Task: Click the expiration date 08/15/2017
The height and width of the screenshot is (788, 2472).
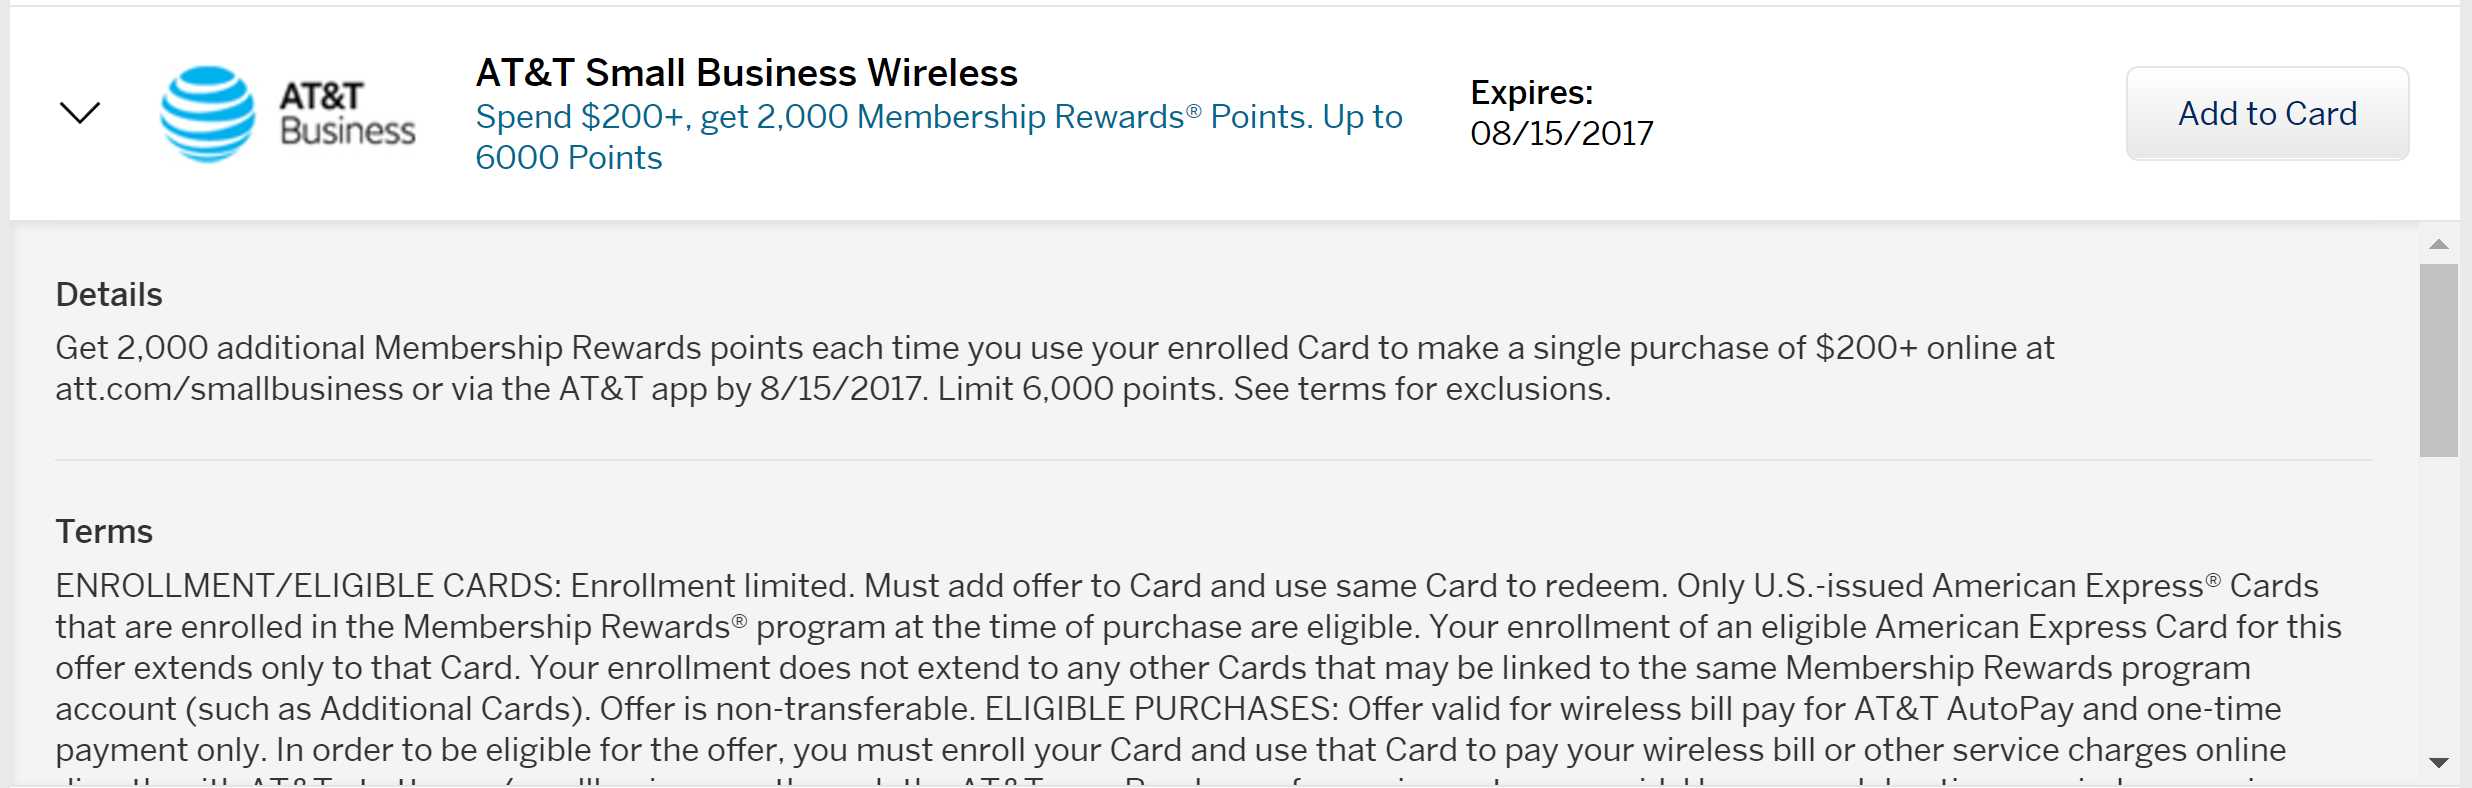Action: 1561,133
